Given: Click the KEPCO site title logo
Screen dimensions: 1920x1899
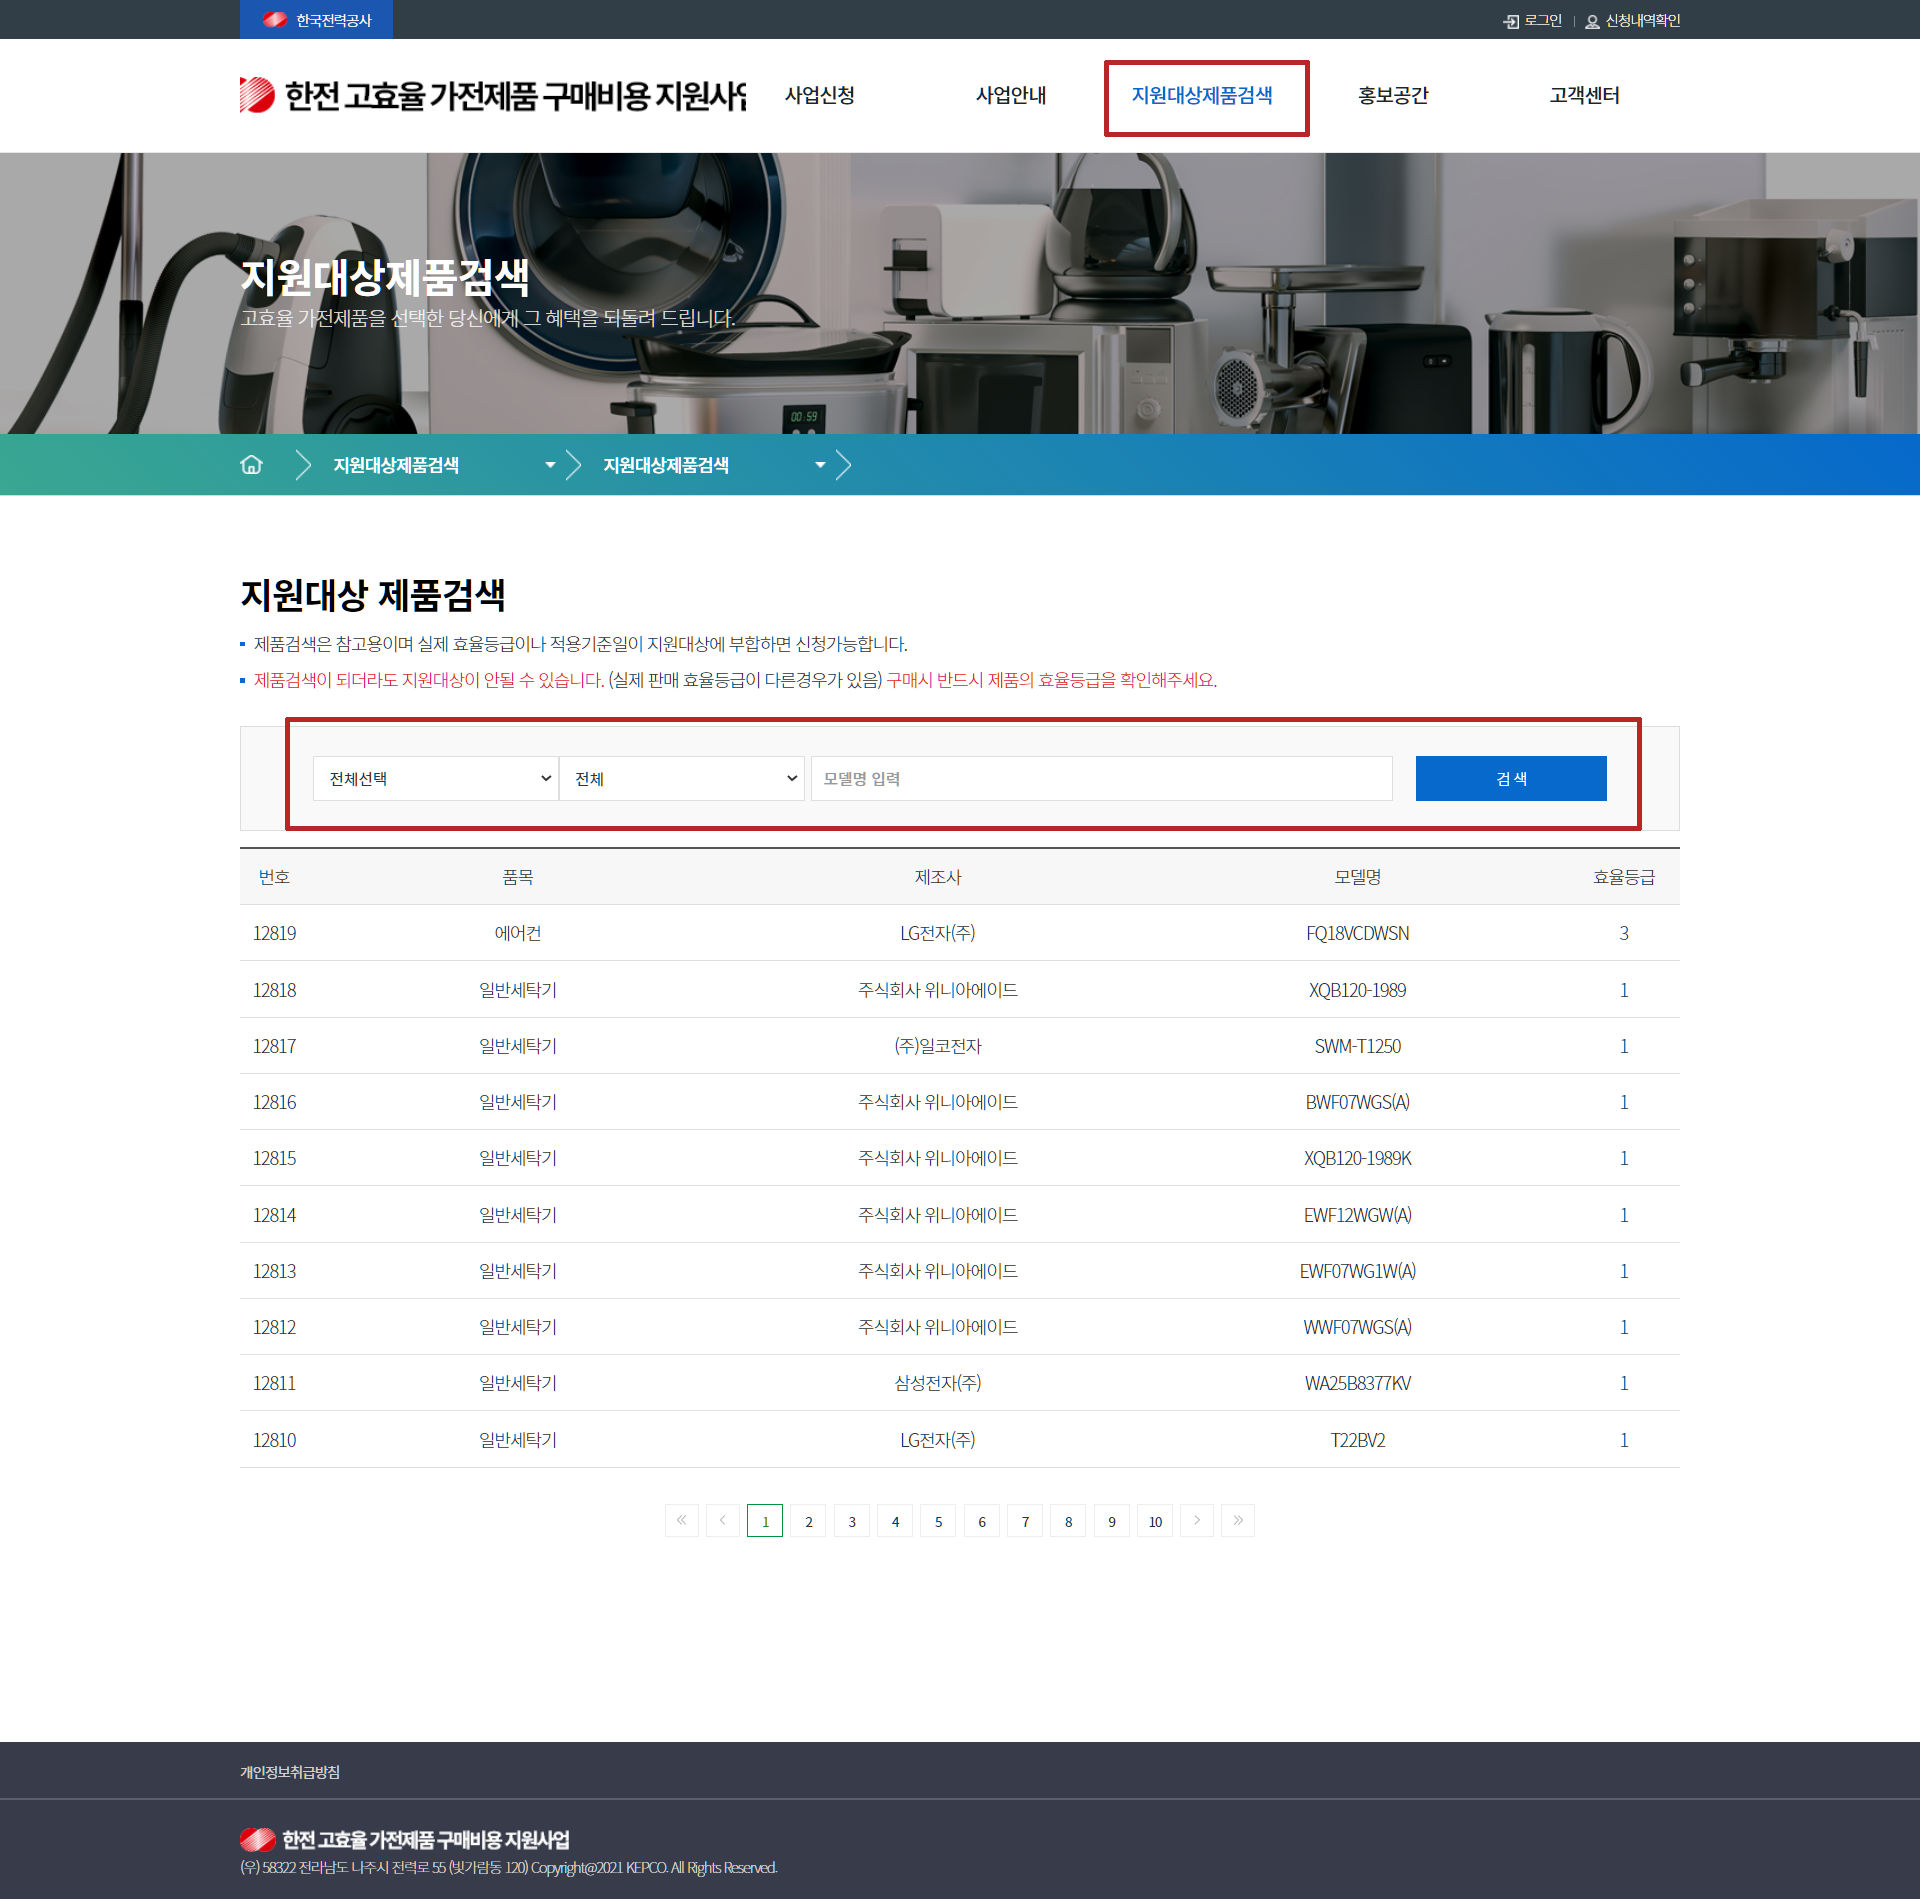Looking at the screenshot, I should [492, 95].
